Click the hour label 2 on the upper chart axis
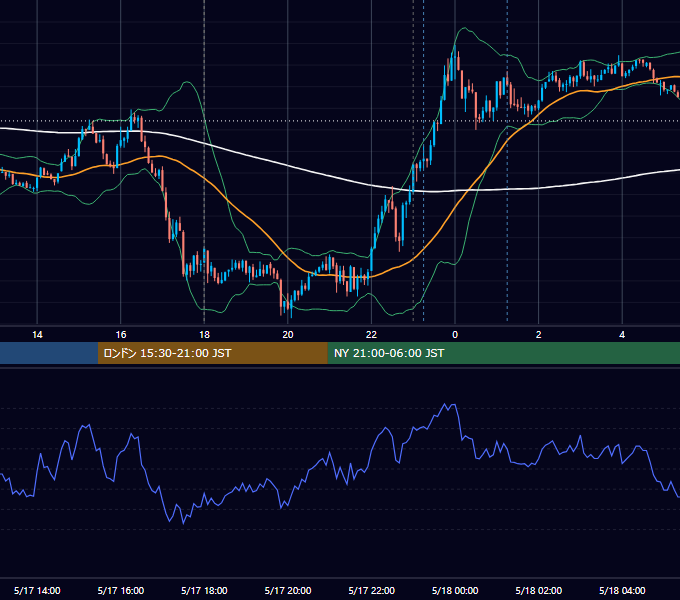This screenshot has width=680, height=600. [539, 335]
